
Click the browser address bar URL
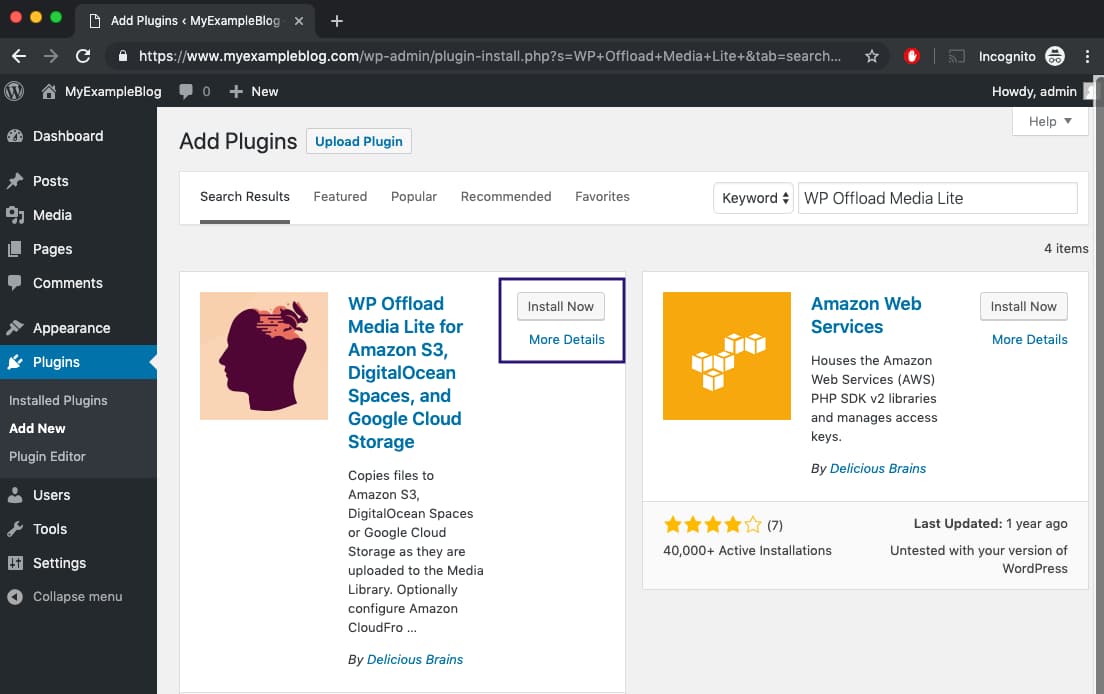[x=489, y=56]
